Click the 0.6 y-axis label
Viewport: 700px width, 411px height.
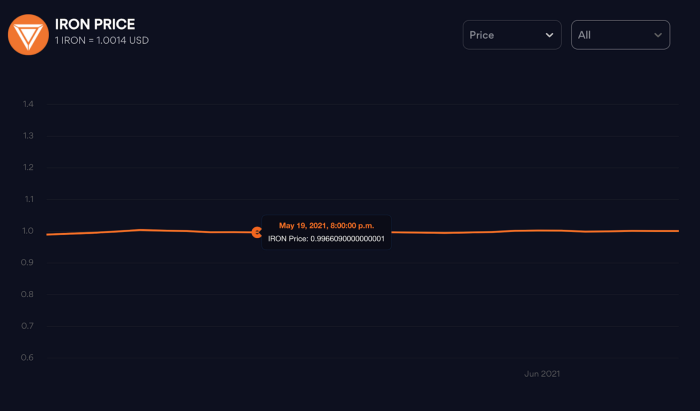tap(28, 357)
